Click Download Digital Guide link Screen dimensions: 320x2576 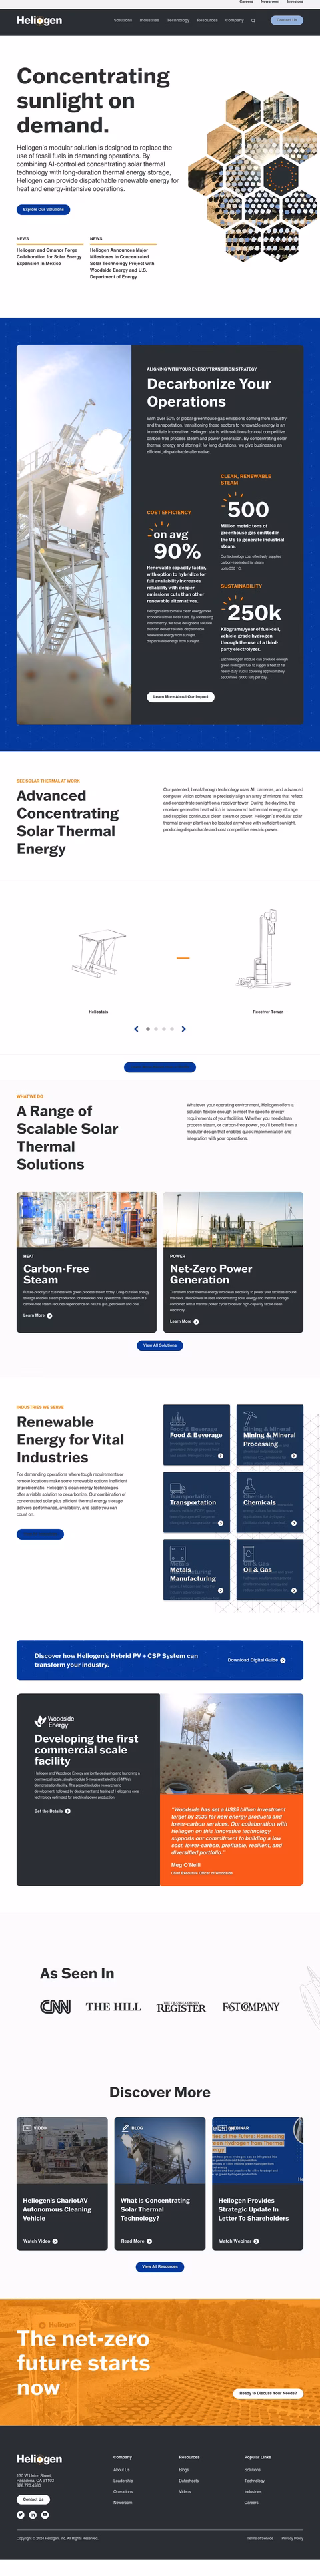[x=256, y=1660]
